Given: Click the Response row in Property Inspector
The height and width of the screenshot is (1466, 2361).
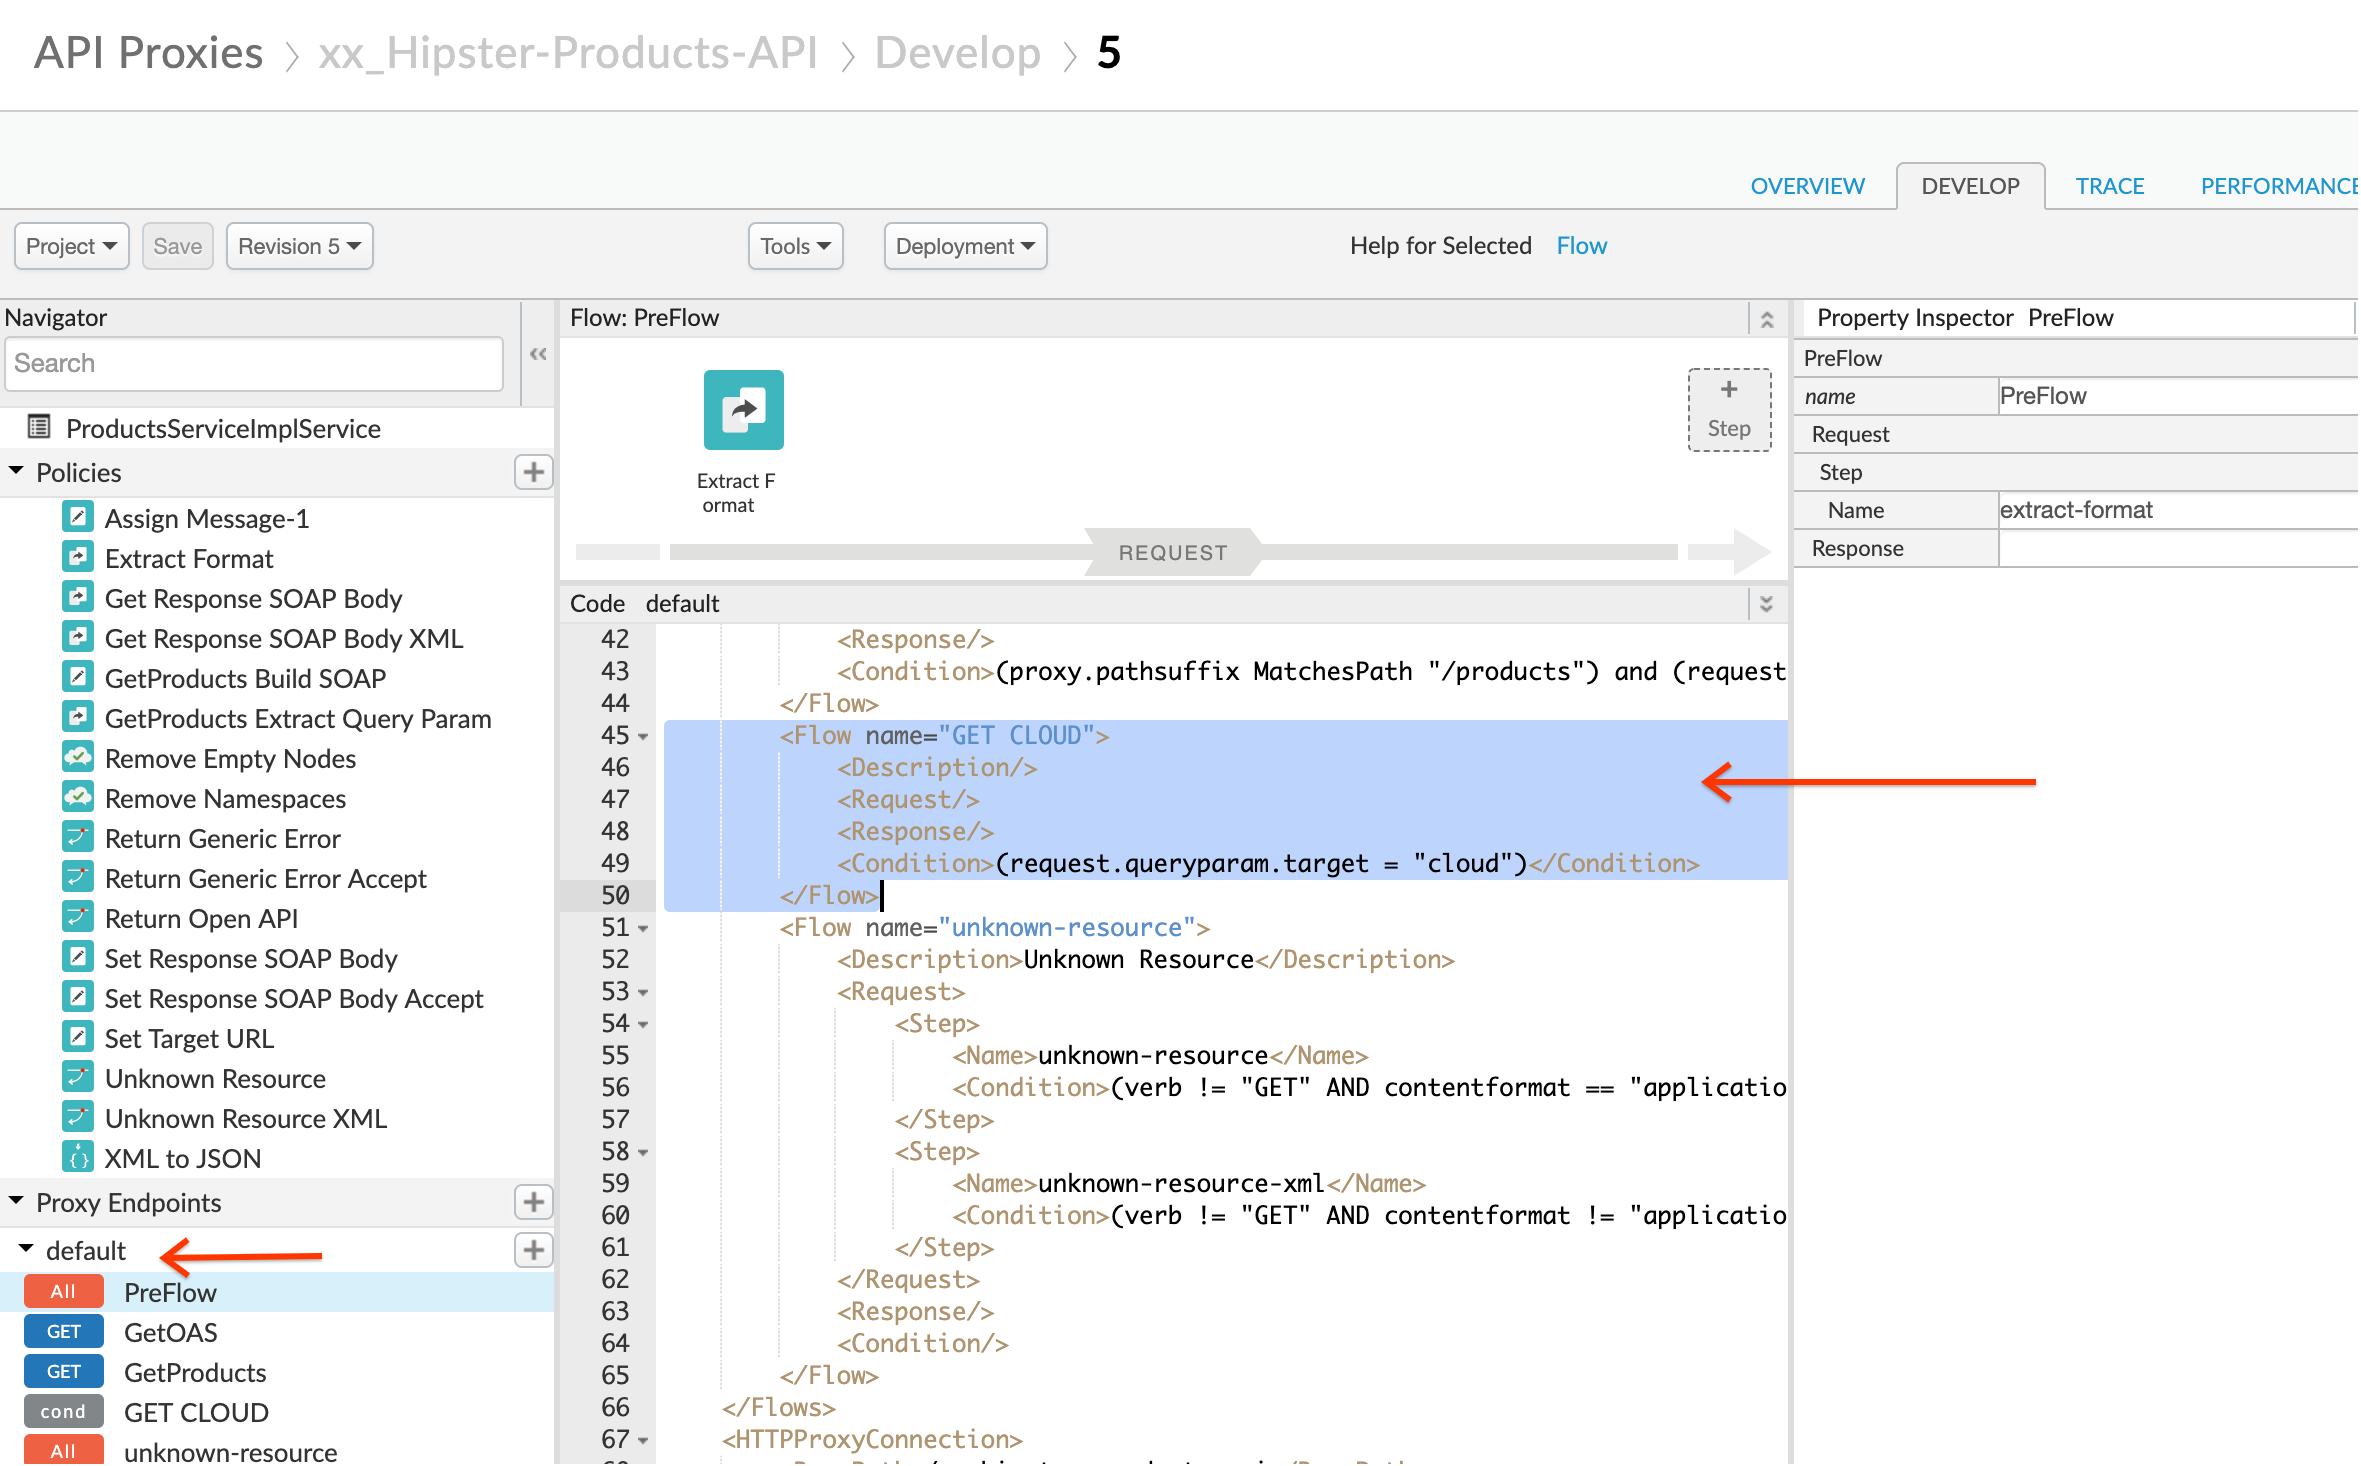Looking at the screenshot, I should click(x=2076, y=548).
